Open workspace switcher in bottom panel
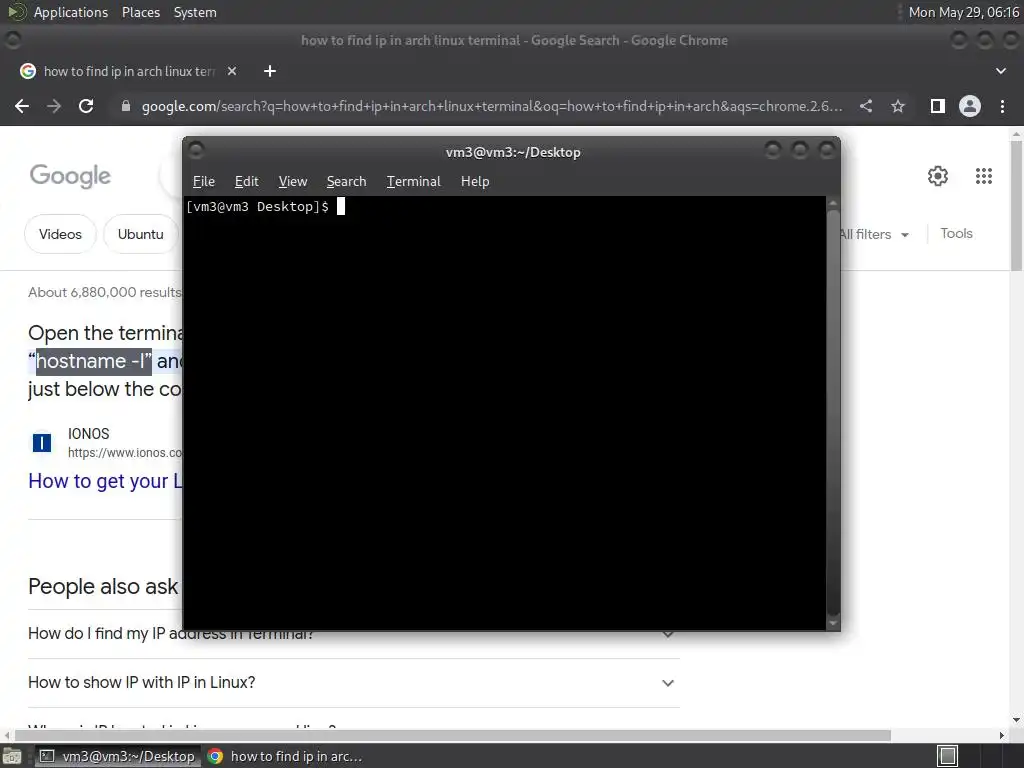This screenshot has width=1024, height=768. 948,756
